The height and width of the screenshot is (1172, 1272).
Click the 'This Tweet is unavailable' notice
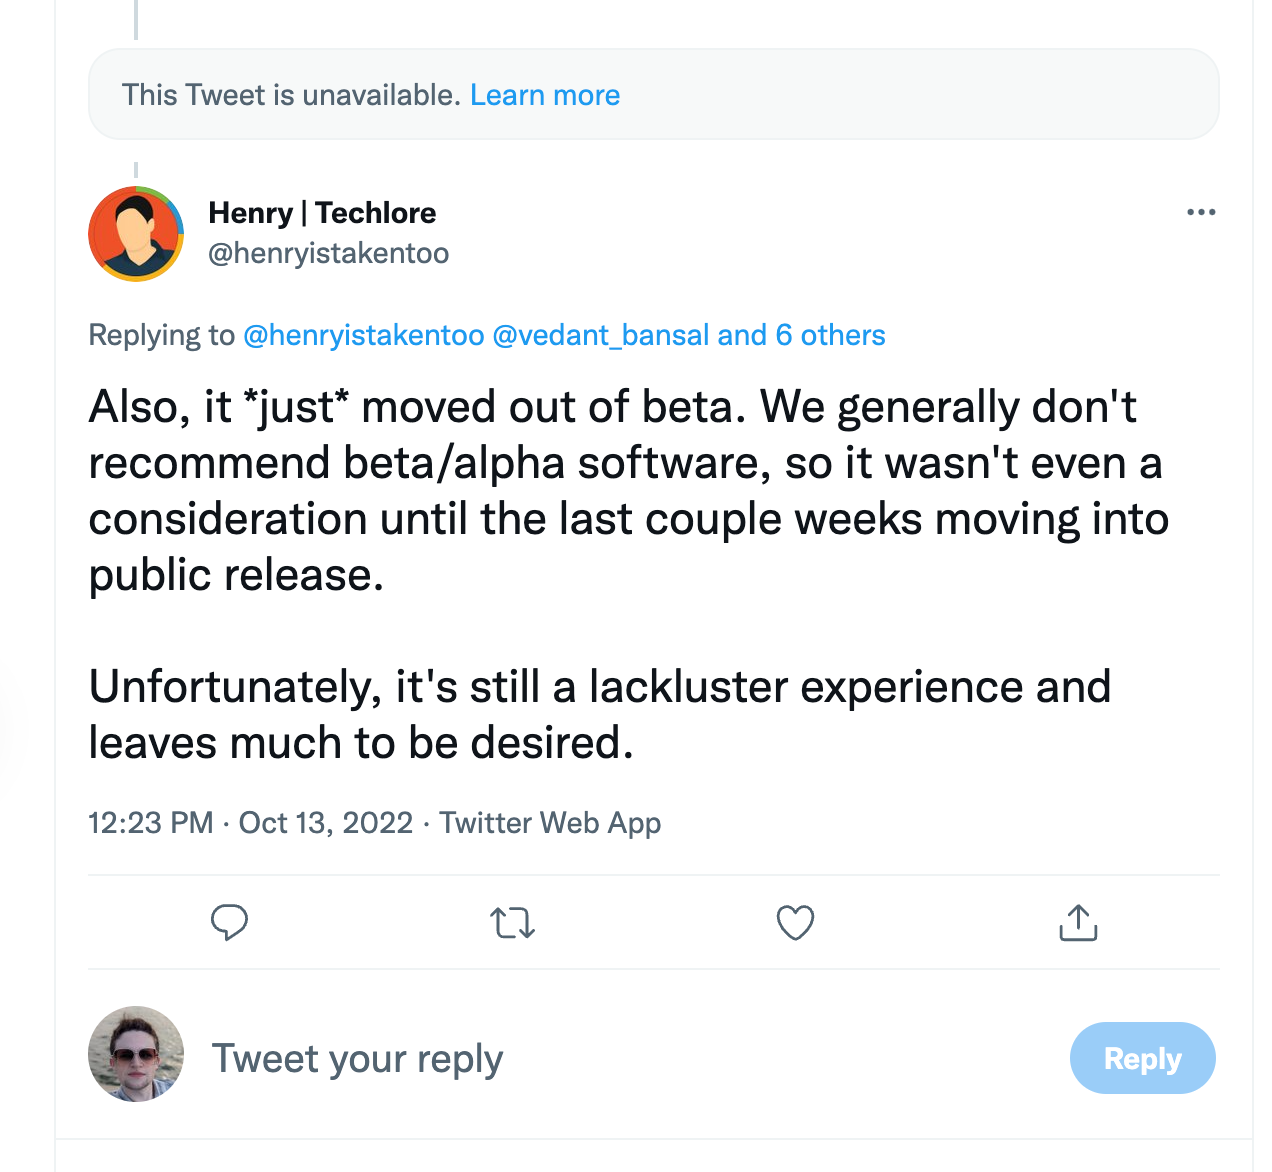(x=290, y=95)
